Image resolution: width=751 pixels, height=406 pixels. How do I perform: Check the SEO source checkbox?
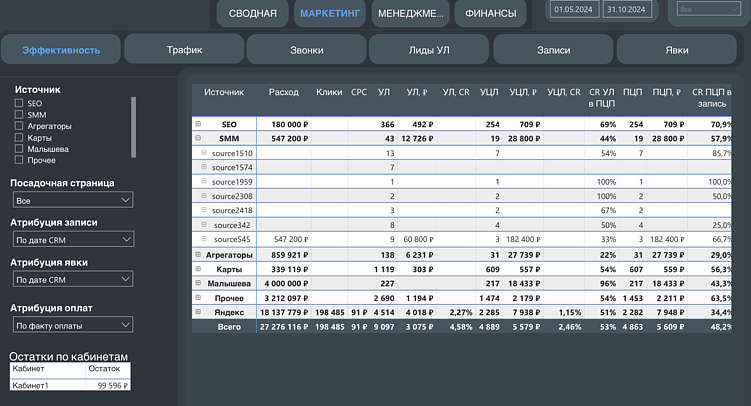pos(19,103)
